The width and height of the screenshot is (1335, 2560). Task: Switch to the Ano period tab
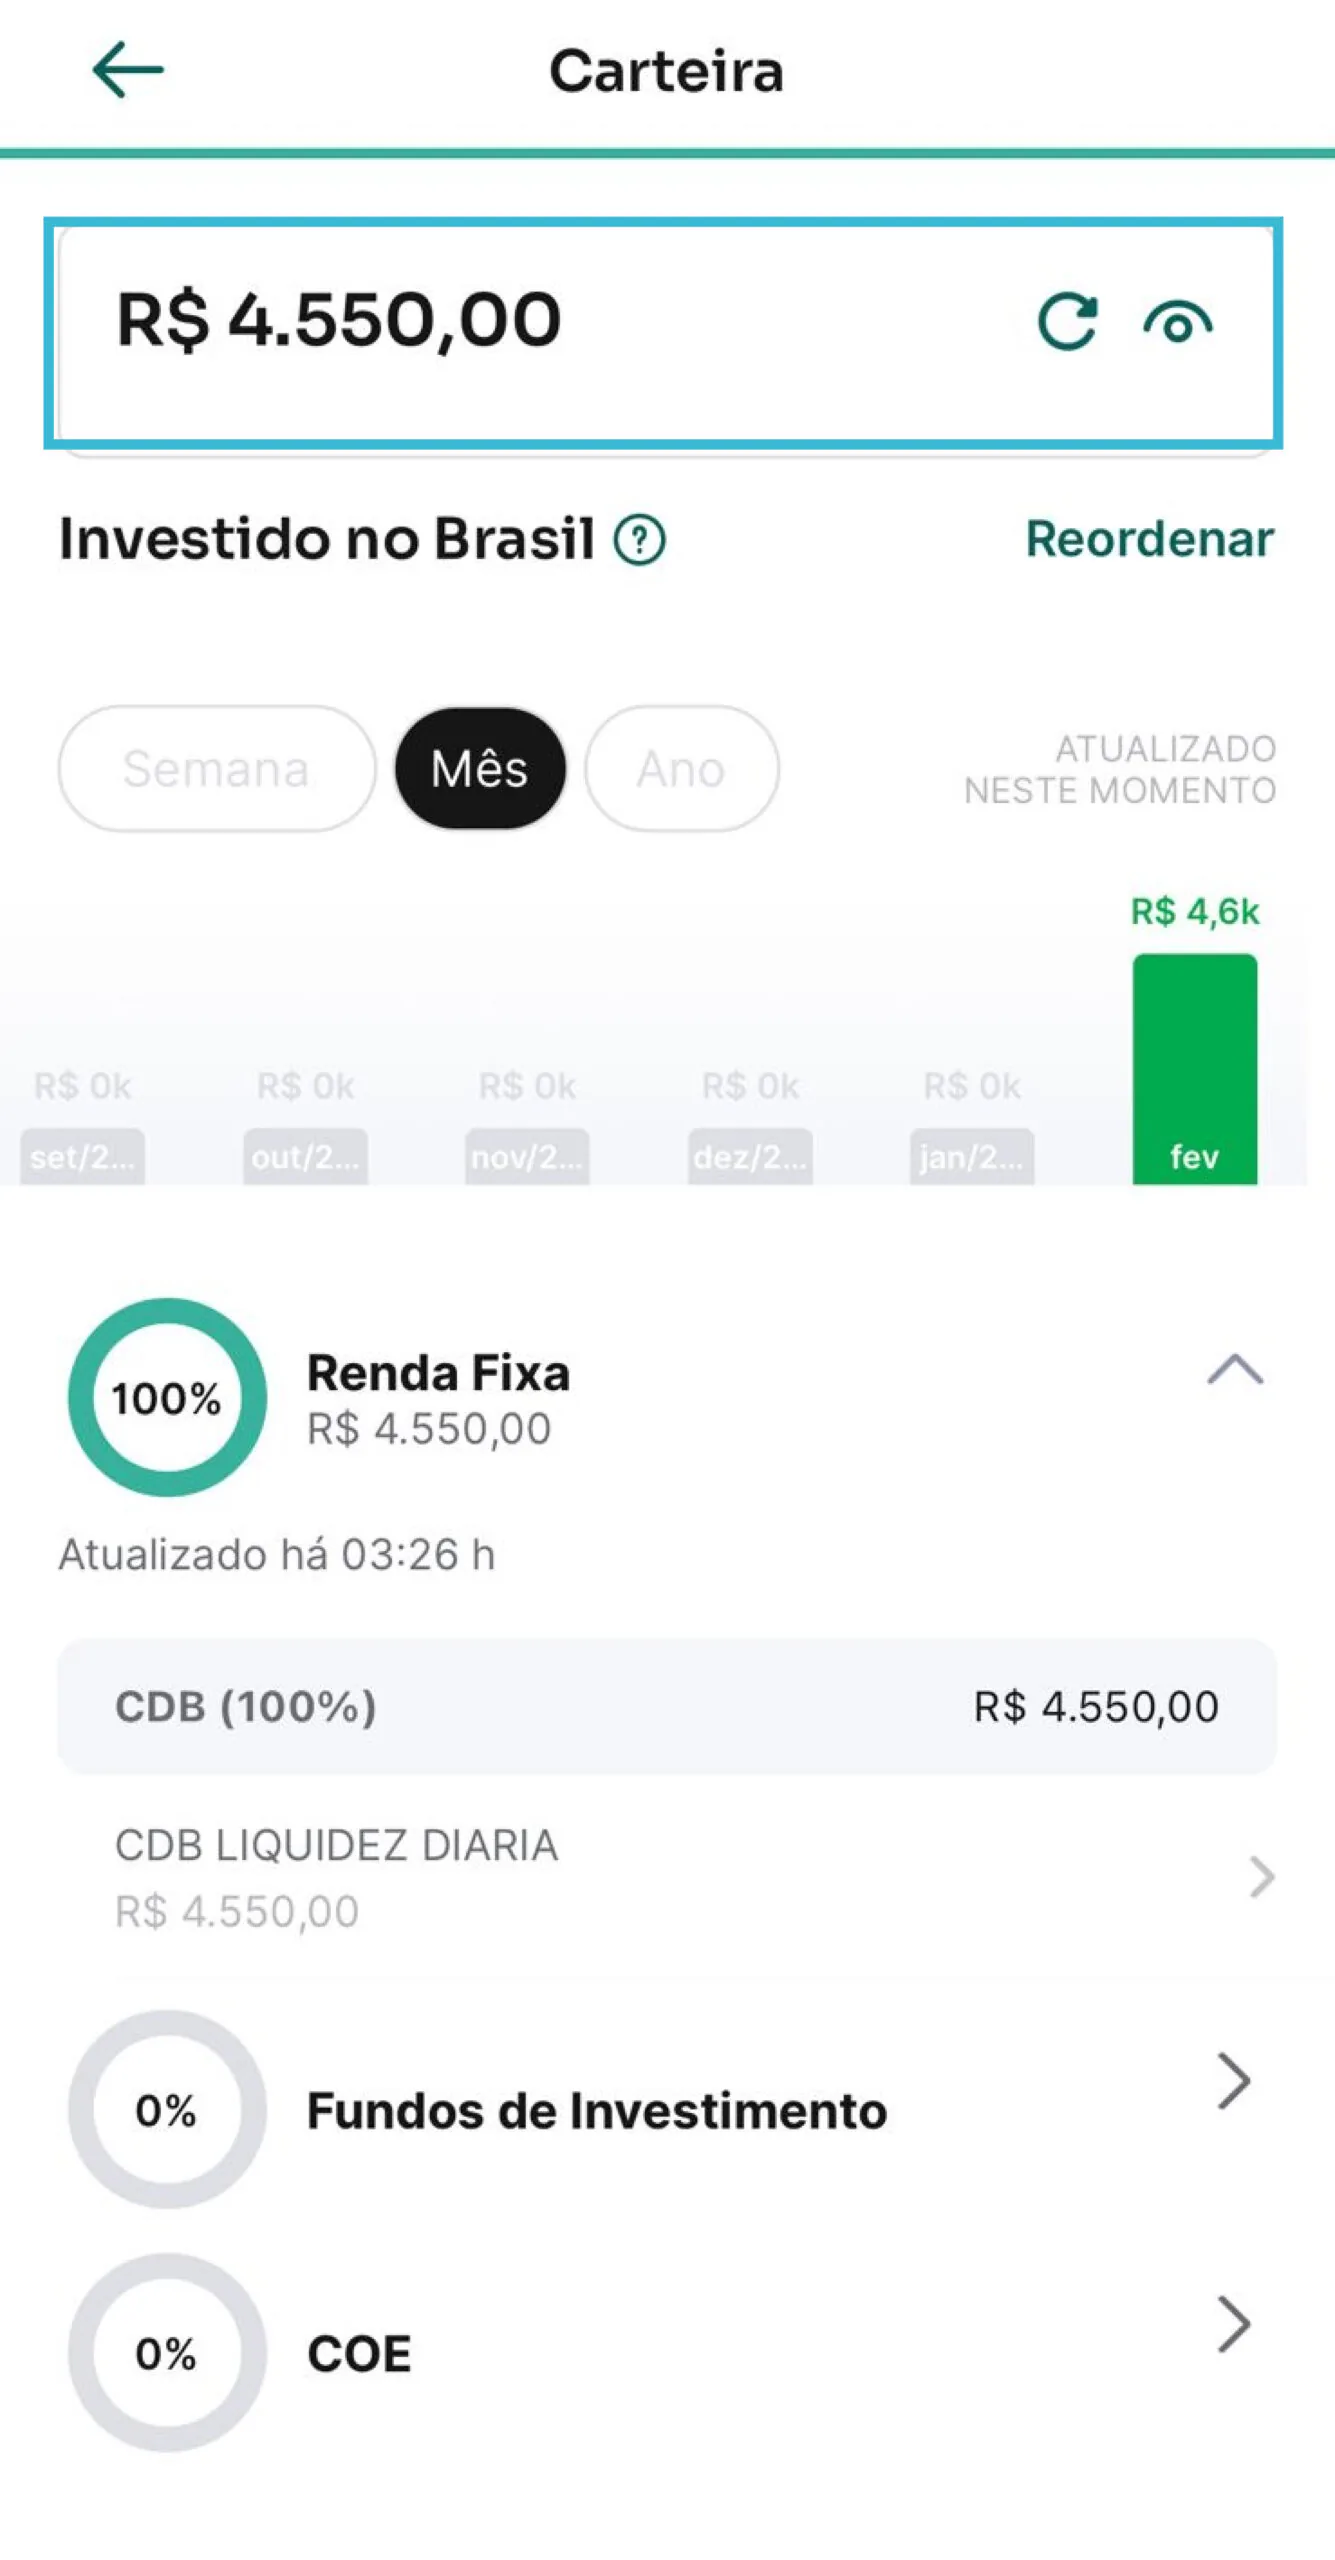[x=681, y=768]
